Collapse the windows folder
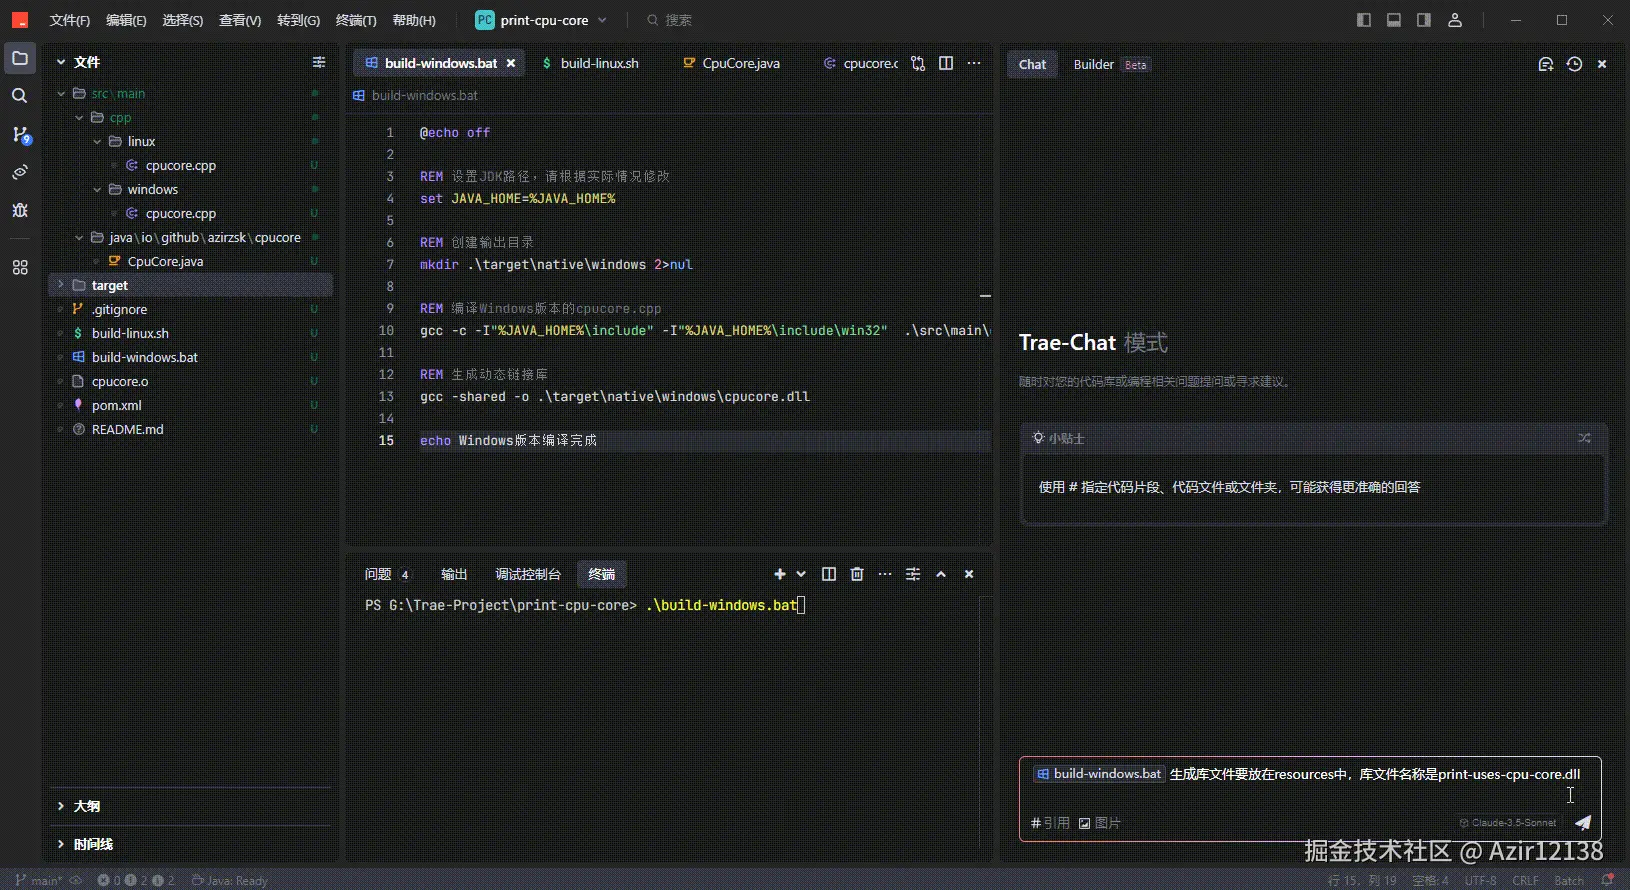This screenshot has width=1630, height=890. coord(97,189)
